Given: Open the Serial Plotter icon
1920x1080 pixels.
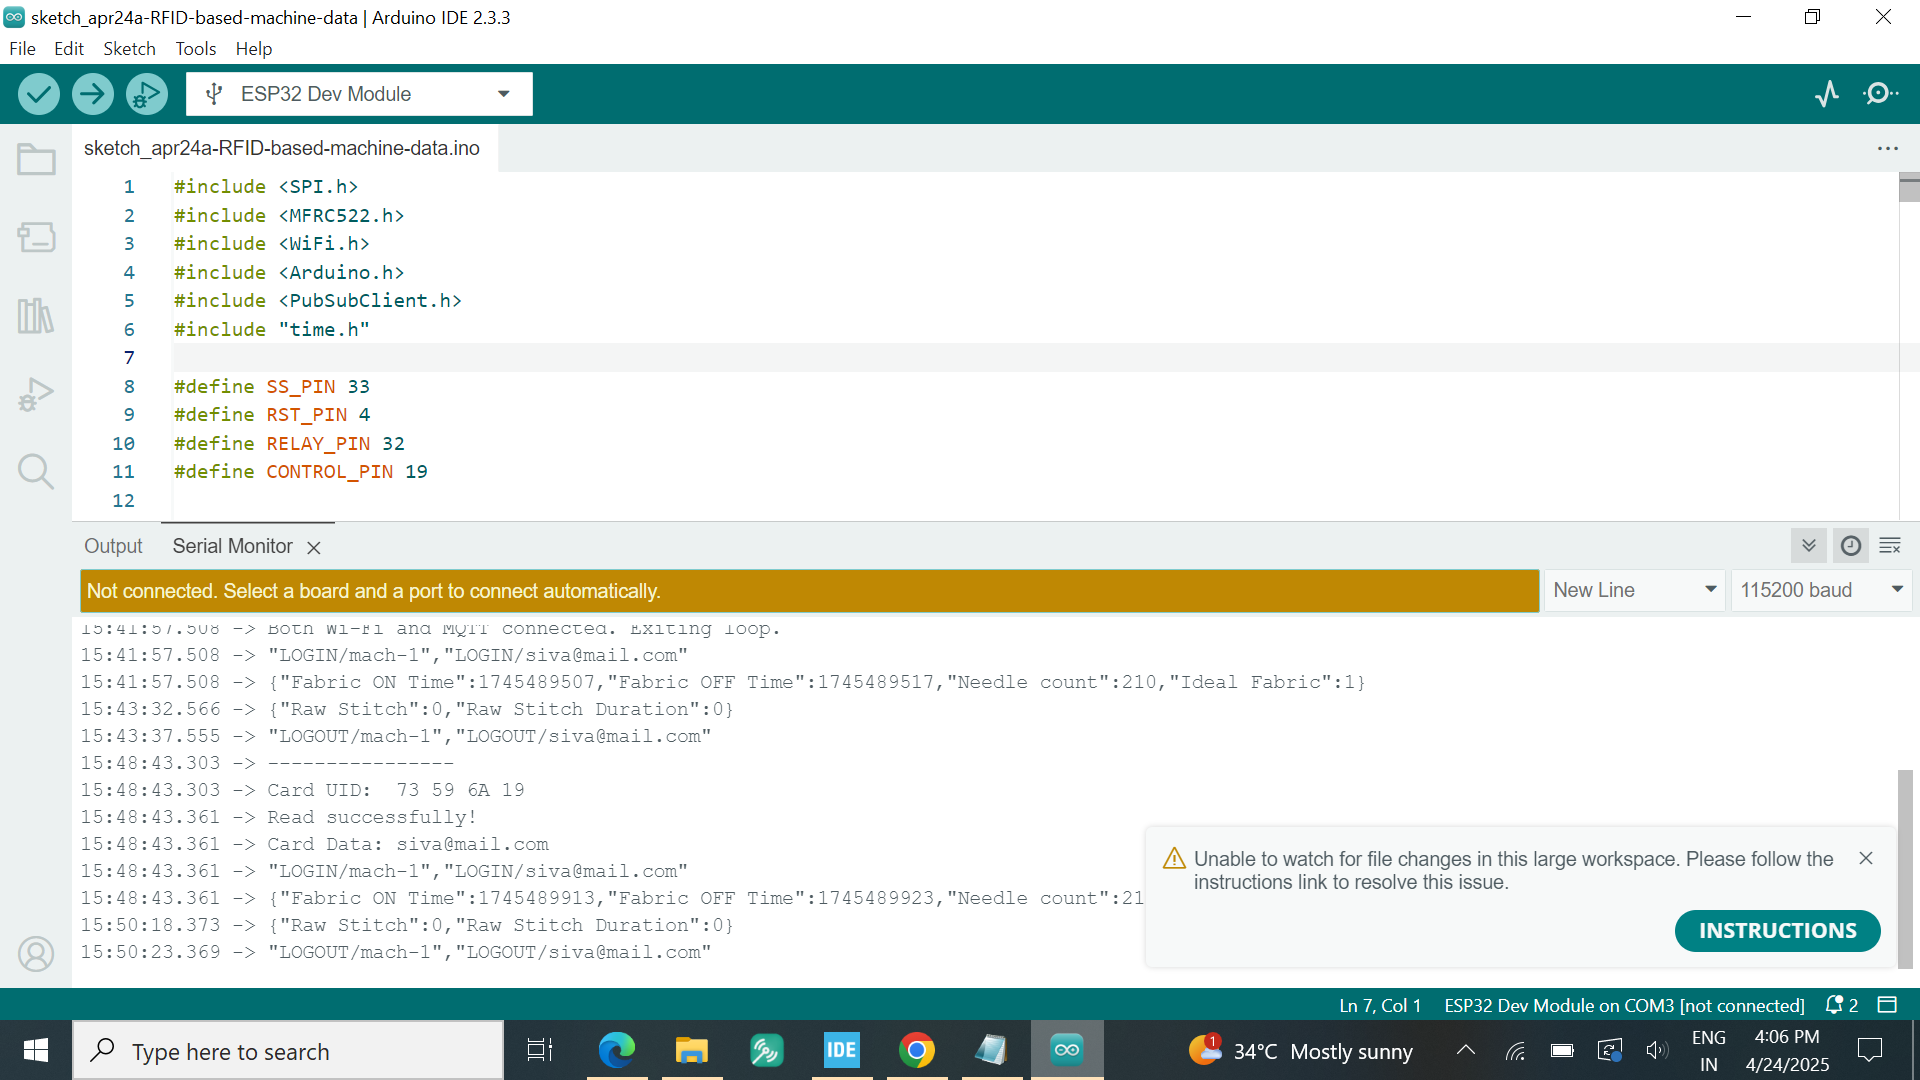Looking at the screenshot, I should tap(1827, 94).
